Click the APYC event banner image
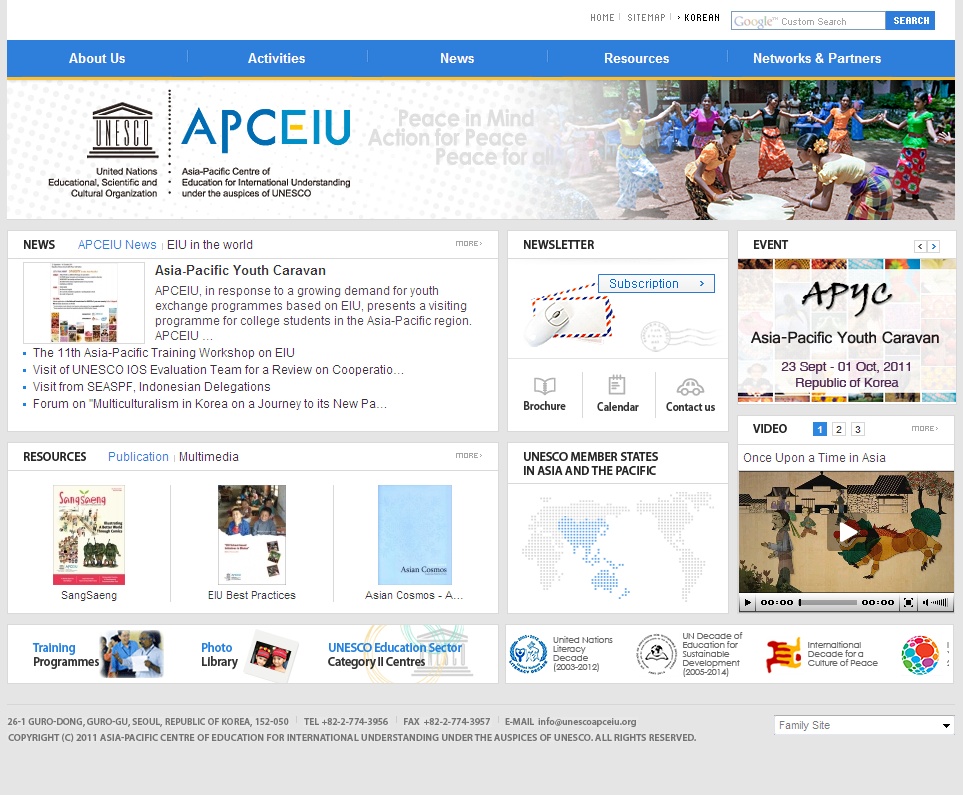Viewport: 963px width, 795px height. 846,331
